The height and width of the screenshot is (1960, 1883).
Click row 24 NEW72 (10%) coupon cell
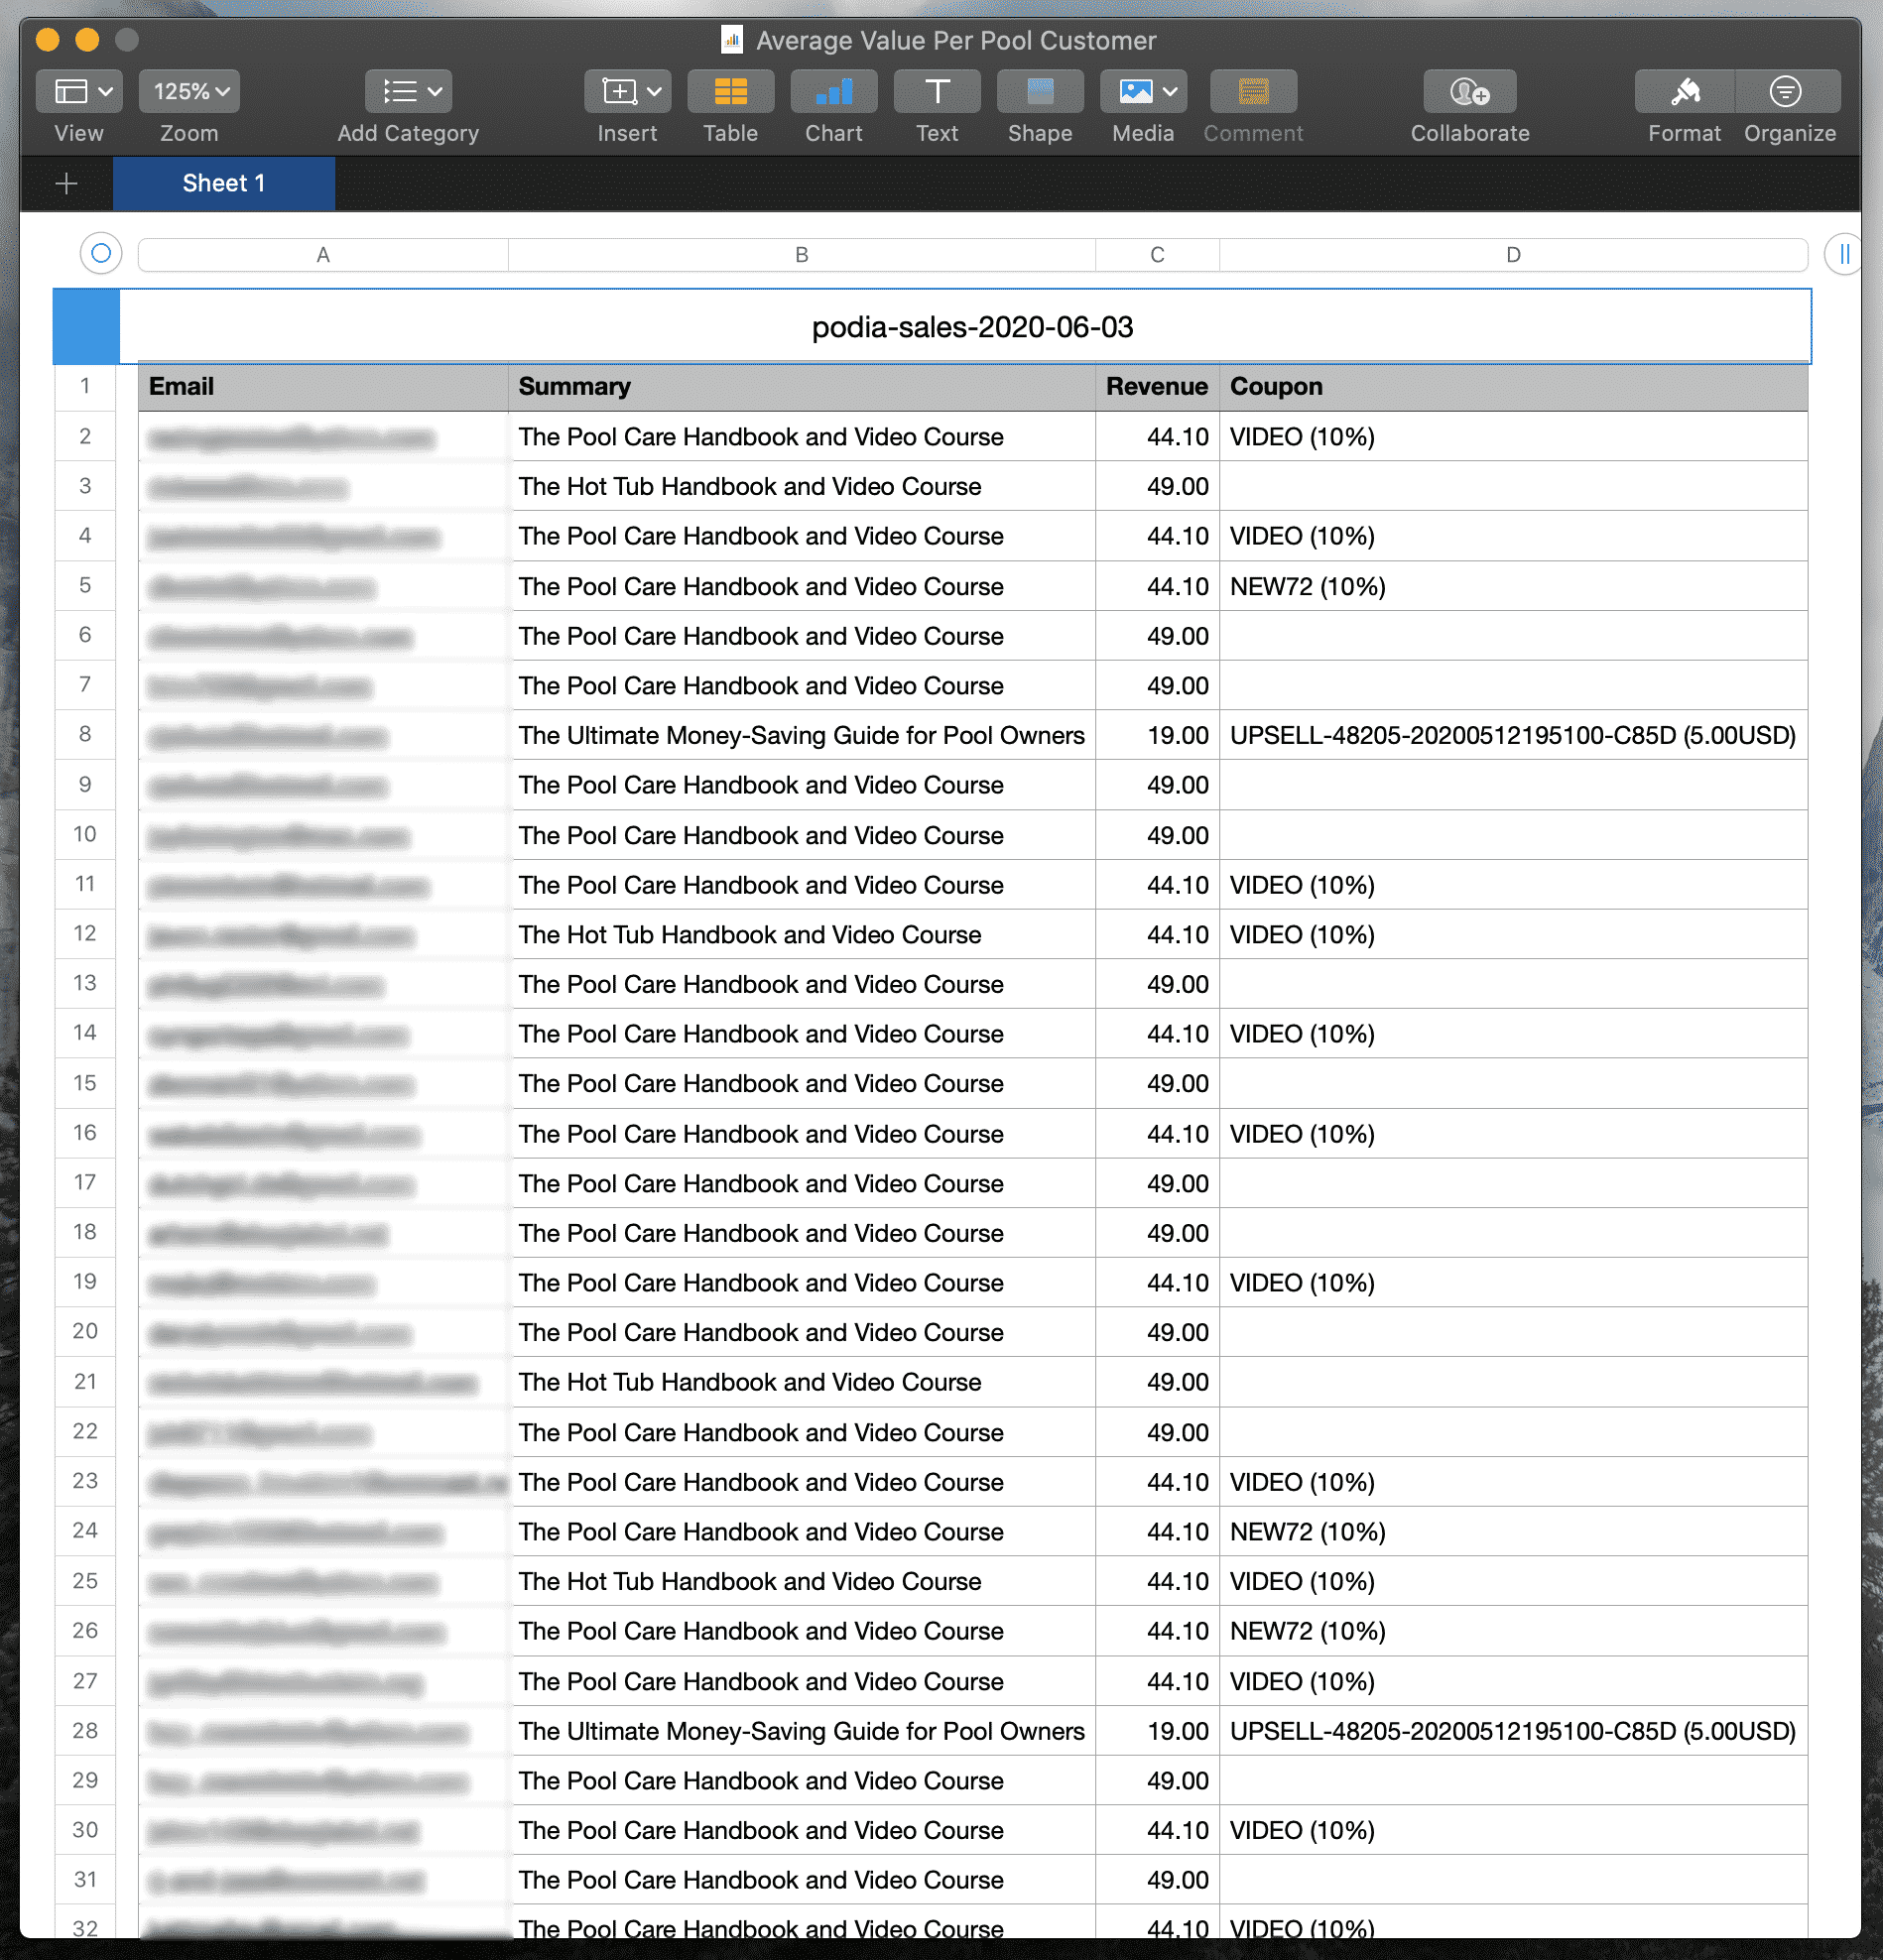(x=1513, y=1532)
